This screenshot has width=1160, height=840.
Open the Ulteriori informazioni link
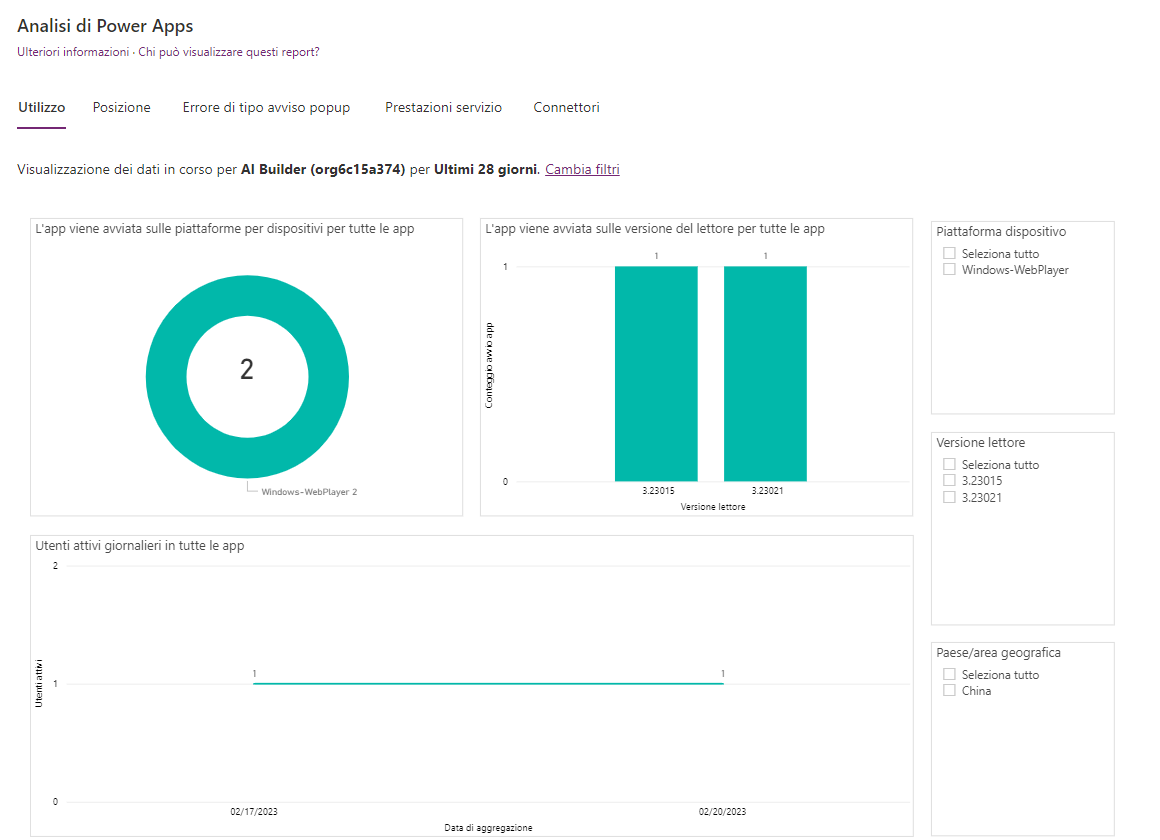click(73, 52)
